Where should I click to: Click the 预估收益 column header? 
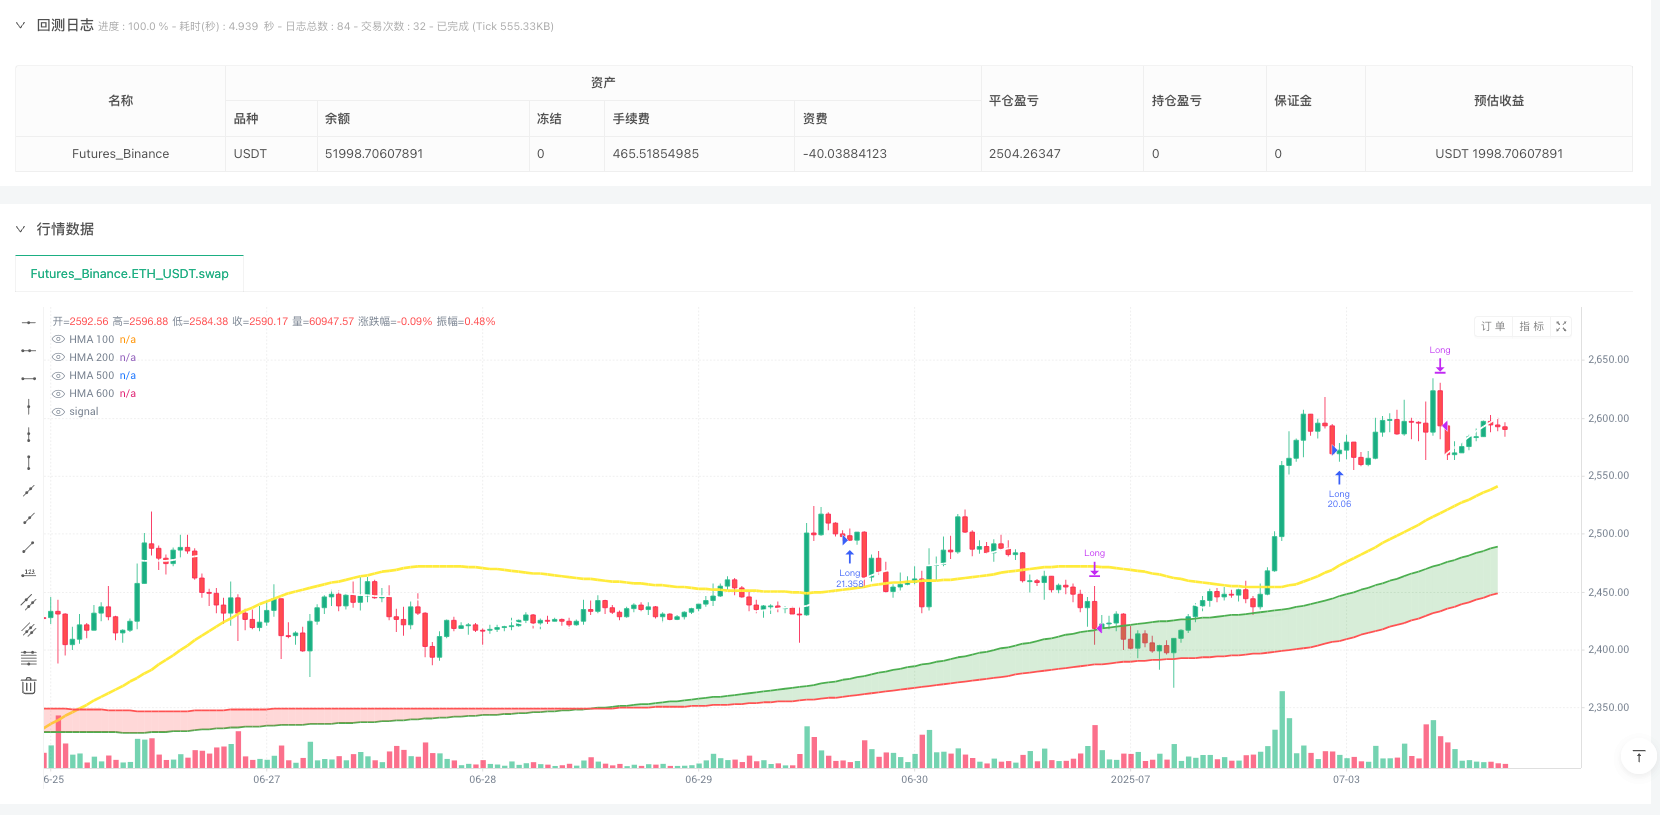coord(1499,101)
